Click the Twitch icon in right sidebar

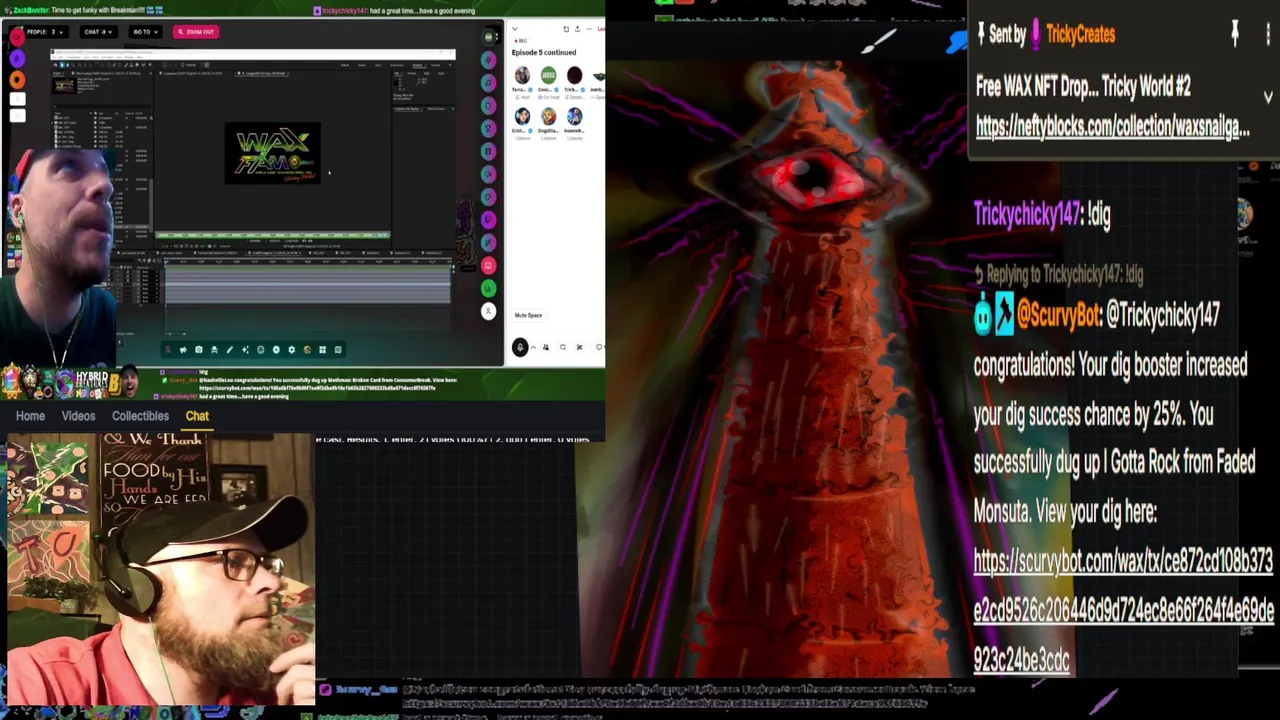click(488, 219)
